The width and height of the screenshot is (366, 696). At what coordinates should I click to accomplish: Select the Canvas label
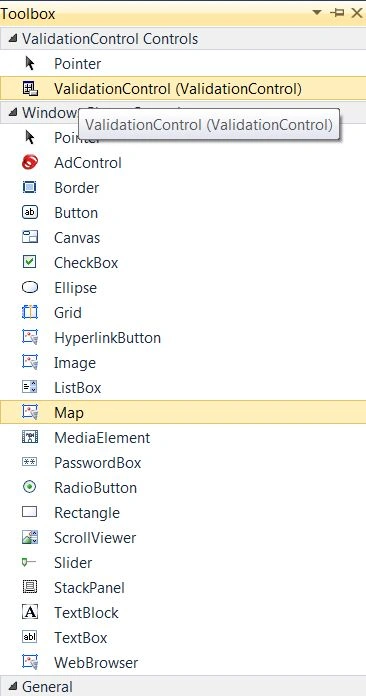[77, 237]
